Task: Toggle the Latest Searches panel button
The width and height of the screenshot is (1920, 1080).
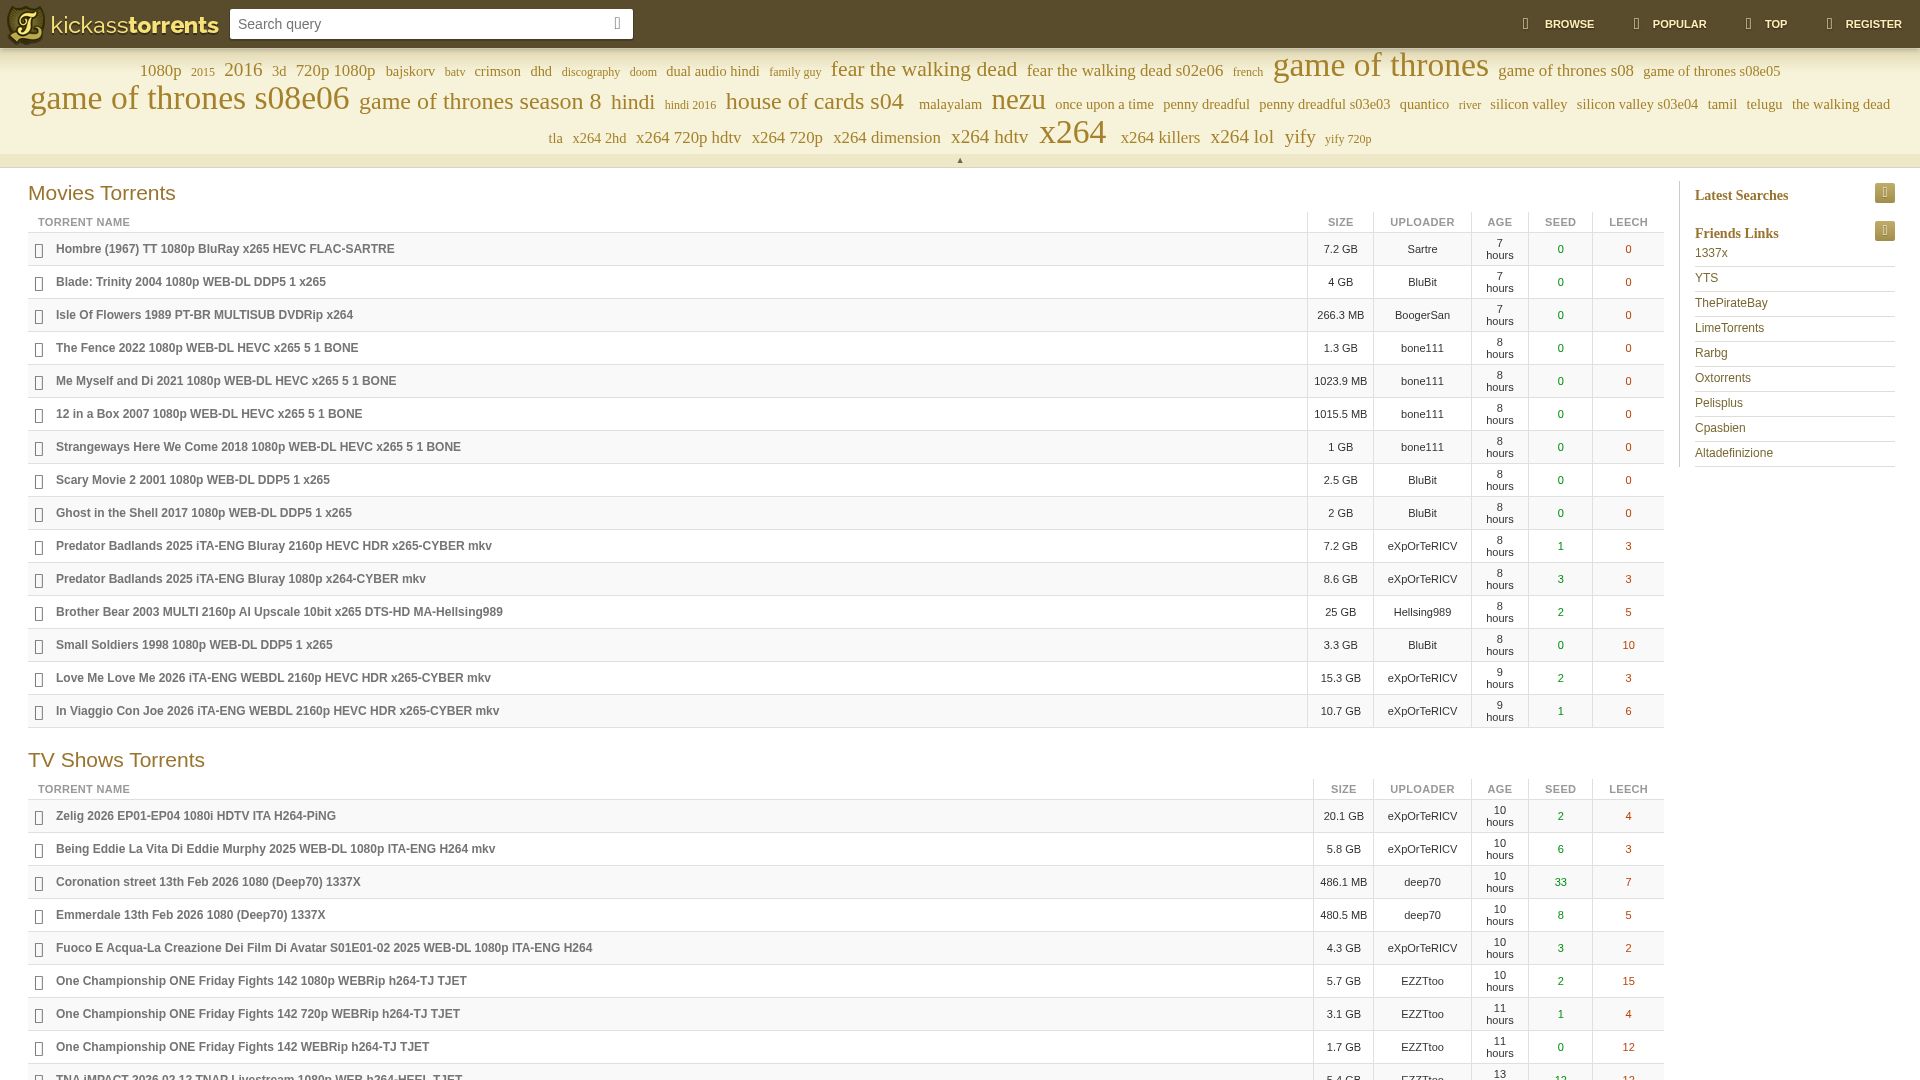Action: pos(1884,193)
